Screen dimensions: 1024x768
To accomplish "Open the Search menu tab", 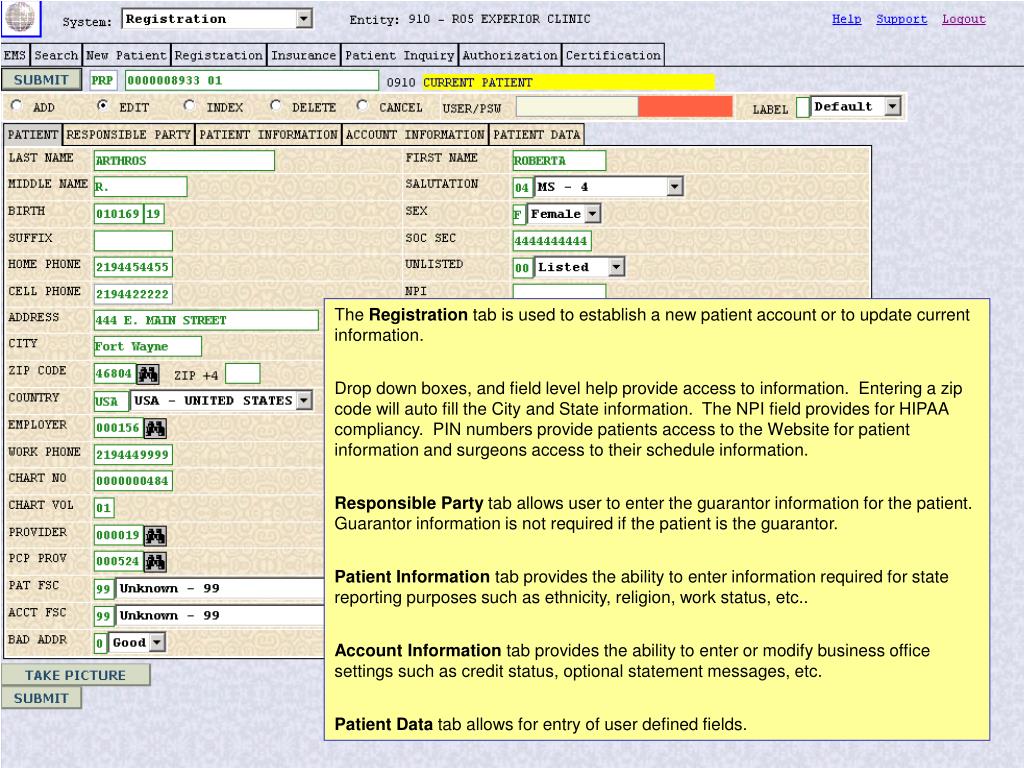I will pyautogui.click(x=56, y=56).
